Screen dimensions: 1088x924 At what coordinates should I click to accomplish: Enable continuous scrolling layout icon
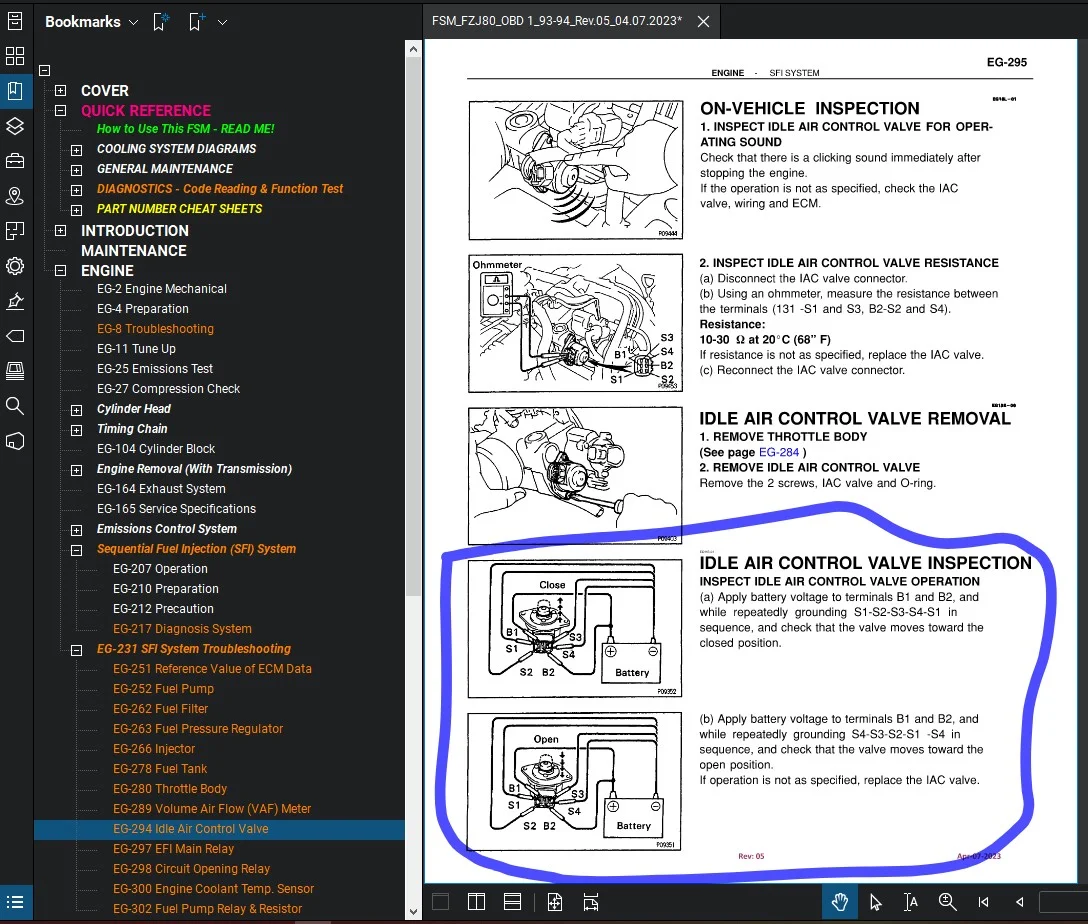(513, 902)
